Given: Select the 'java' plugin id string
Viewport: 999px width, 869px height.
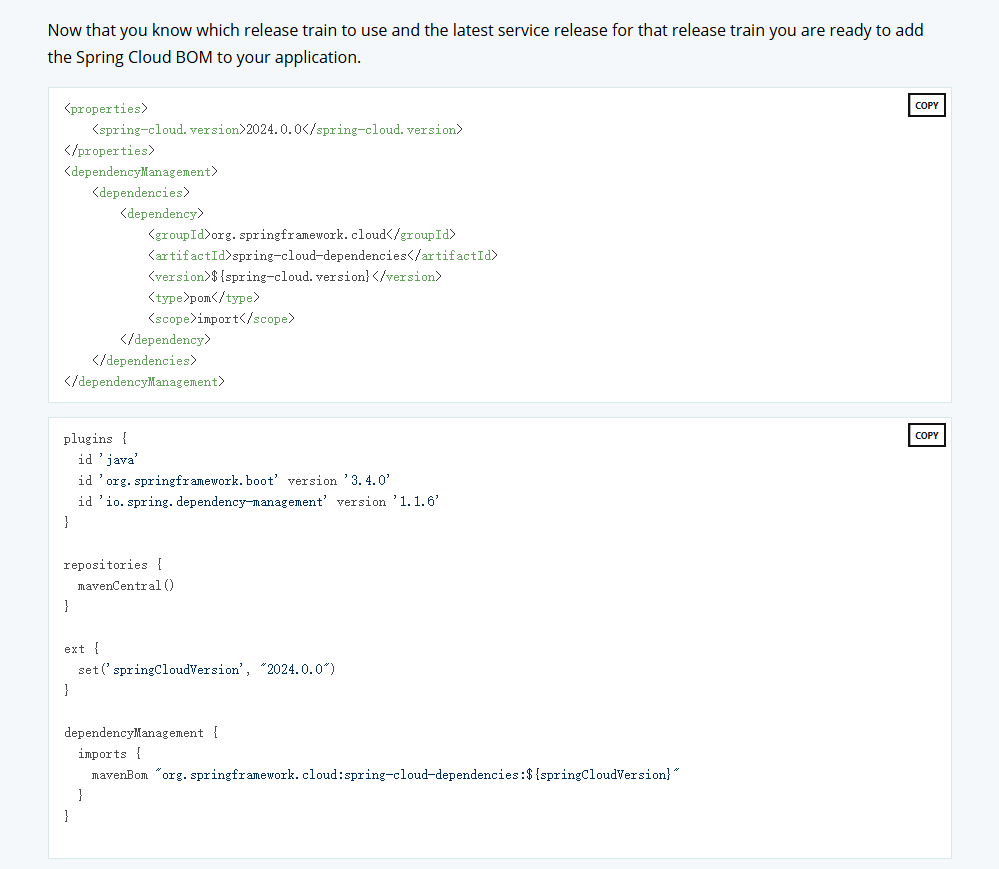Looking at the screenshot, I should click(120, 459).
